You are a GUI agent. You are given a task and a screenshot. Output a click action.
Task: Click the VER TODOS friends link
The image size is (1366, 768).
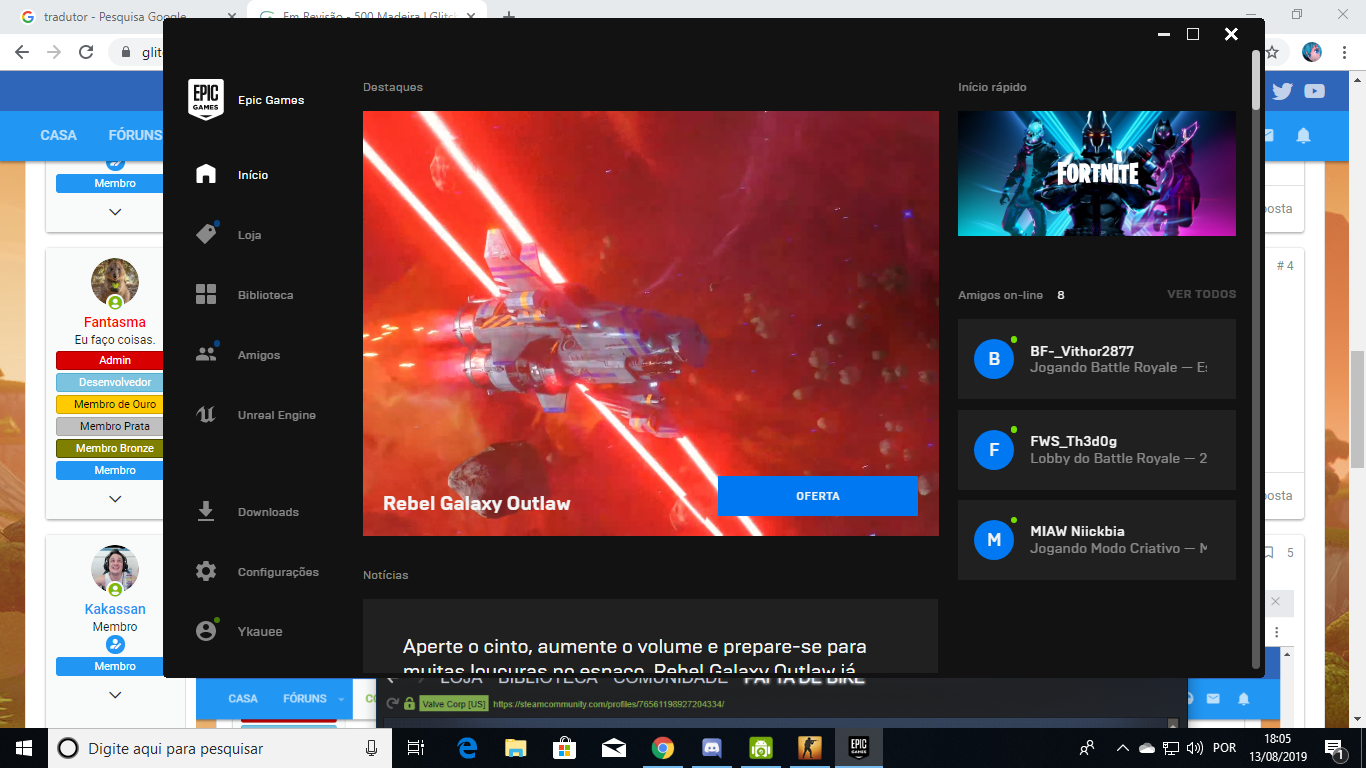point(1201,295)
